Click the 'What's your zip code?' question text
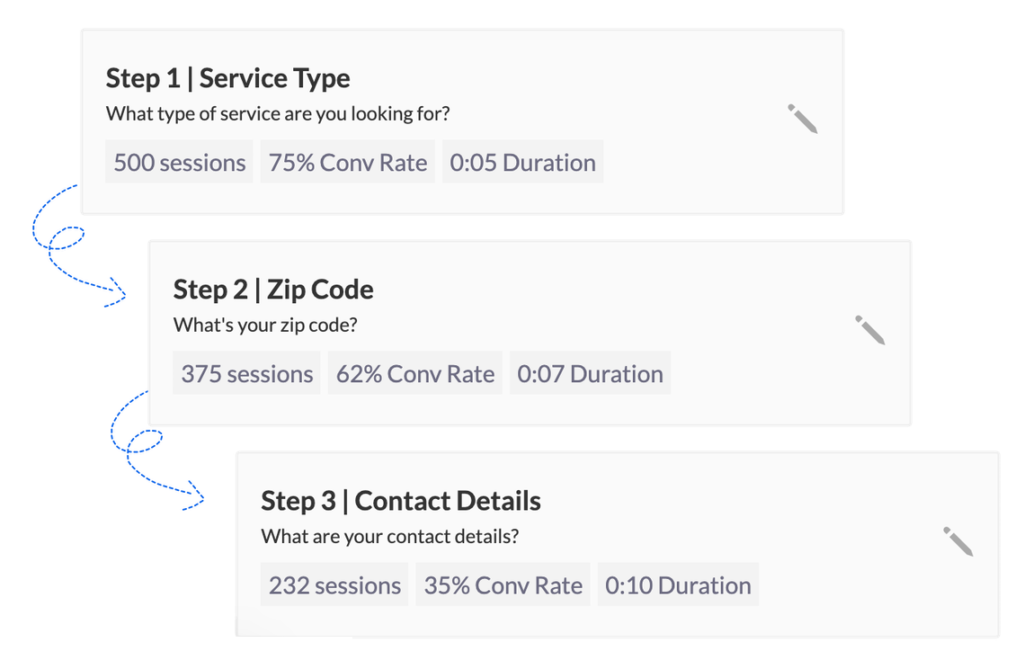Image resolution: width=1024 pixels, height=669 pixels. pyautogui.click(x=265, y=325)
